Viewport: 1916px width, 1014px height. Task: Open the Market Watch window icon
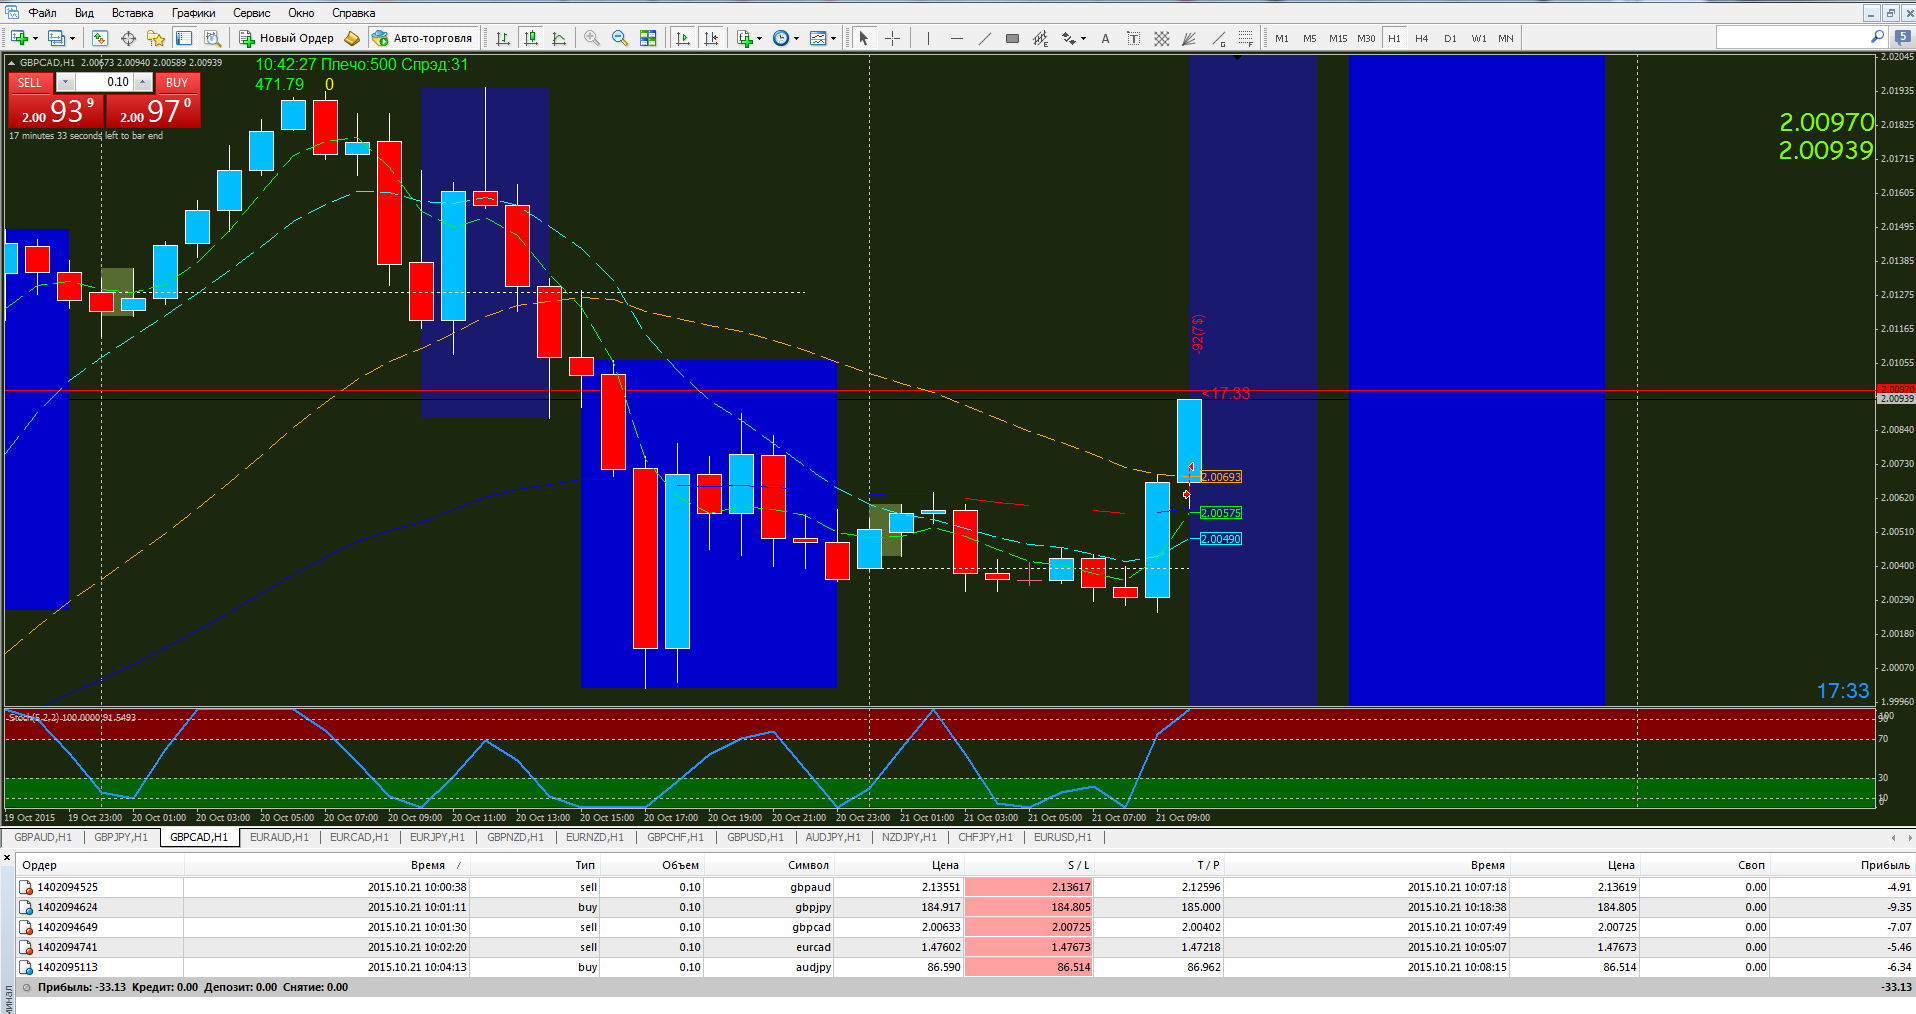click(x=100, y=38)
